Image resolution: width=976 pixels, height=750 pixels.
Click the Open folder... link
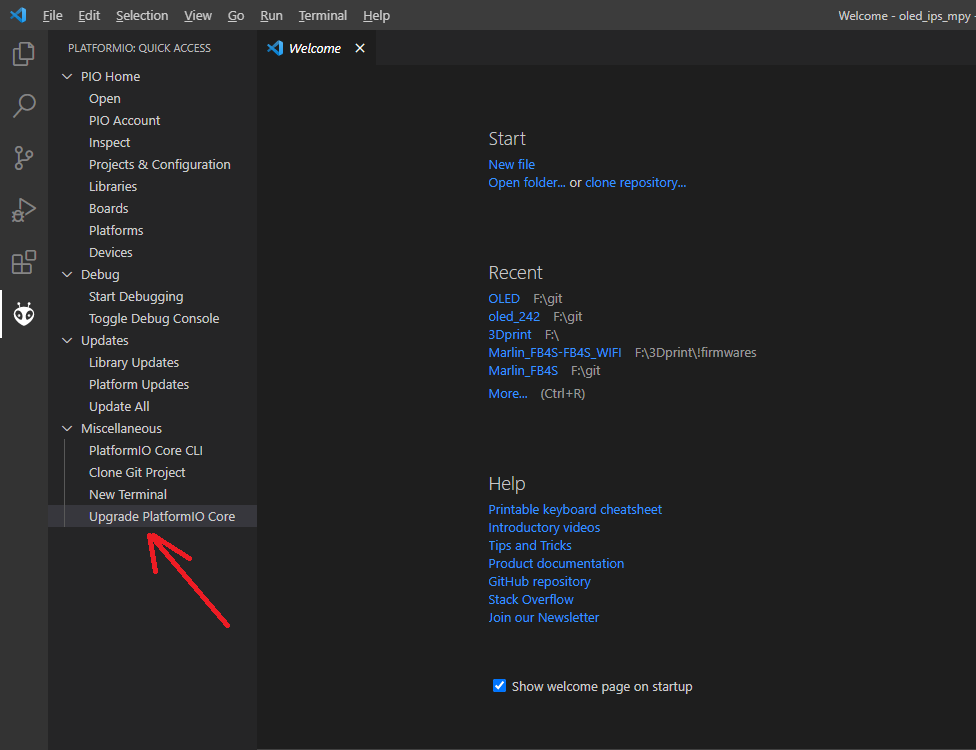(x=527, y=182)
